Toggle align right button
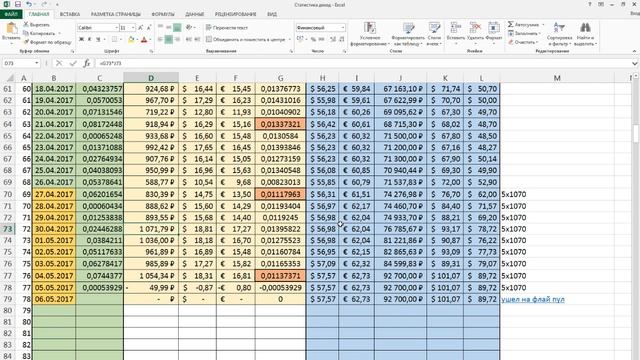The width and height of the screenshot is (640, 360). [177, 39]
